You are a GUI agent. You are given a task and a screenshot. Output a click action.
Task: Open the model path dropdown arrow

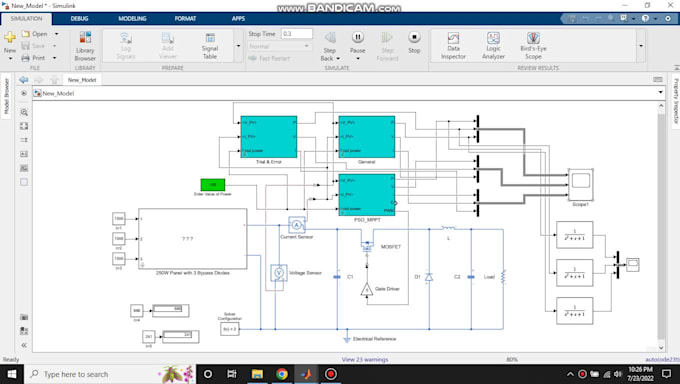click(x=660, y=92)
